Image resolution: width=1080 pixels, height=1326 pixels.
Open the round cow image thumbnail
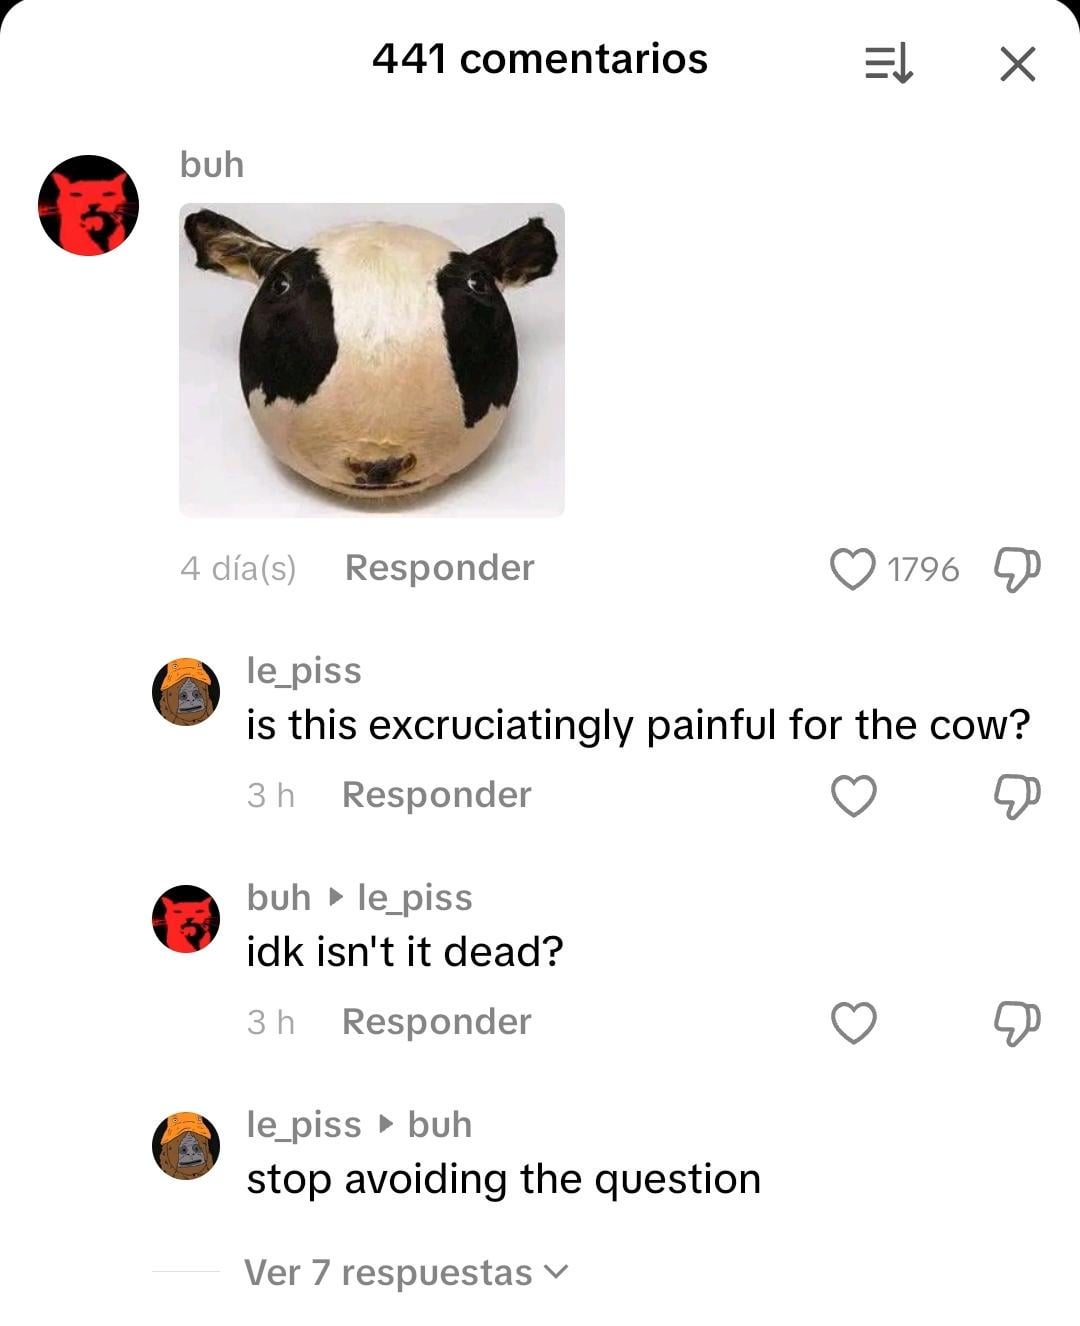click(x=372, y=360)
